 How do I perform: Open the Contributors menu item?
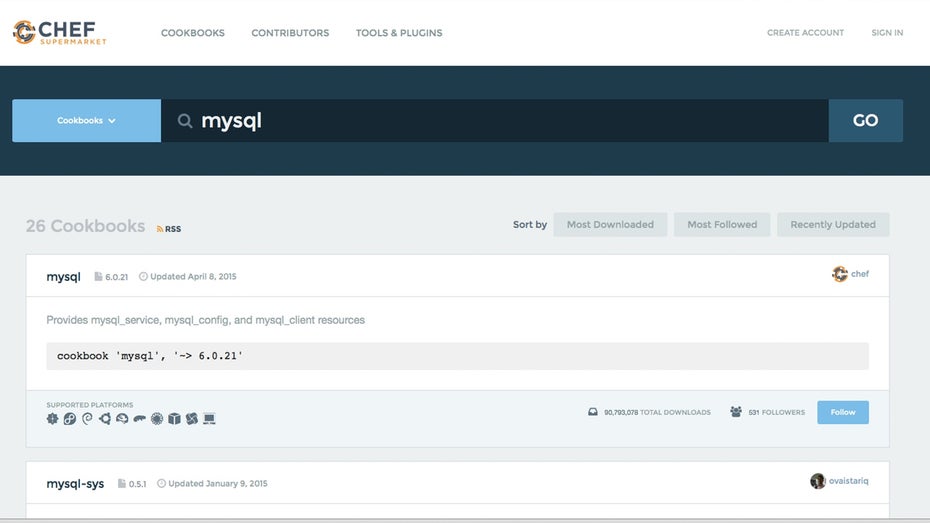click(290, 33)
